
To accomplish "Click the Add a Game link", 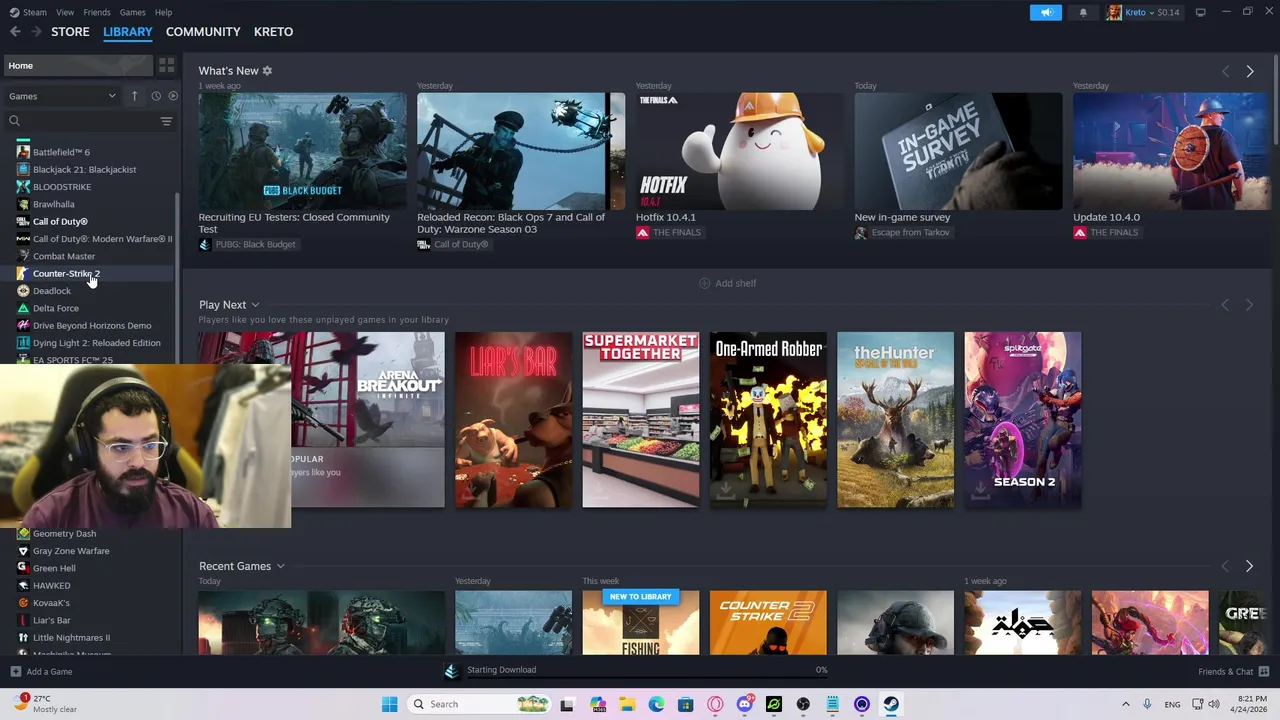I will [x=49, y=672].
